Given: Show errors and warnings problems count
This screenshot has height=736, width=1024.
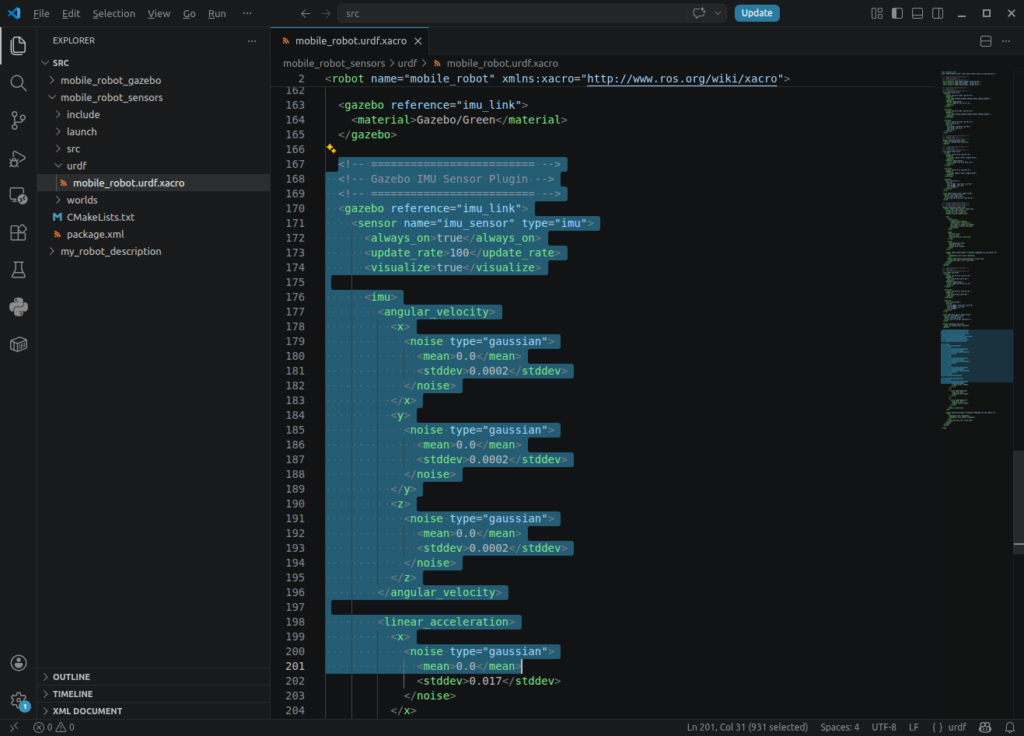Looking at the screenshot, I should pyautogui.click(x=54, y=727).
